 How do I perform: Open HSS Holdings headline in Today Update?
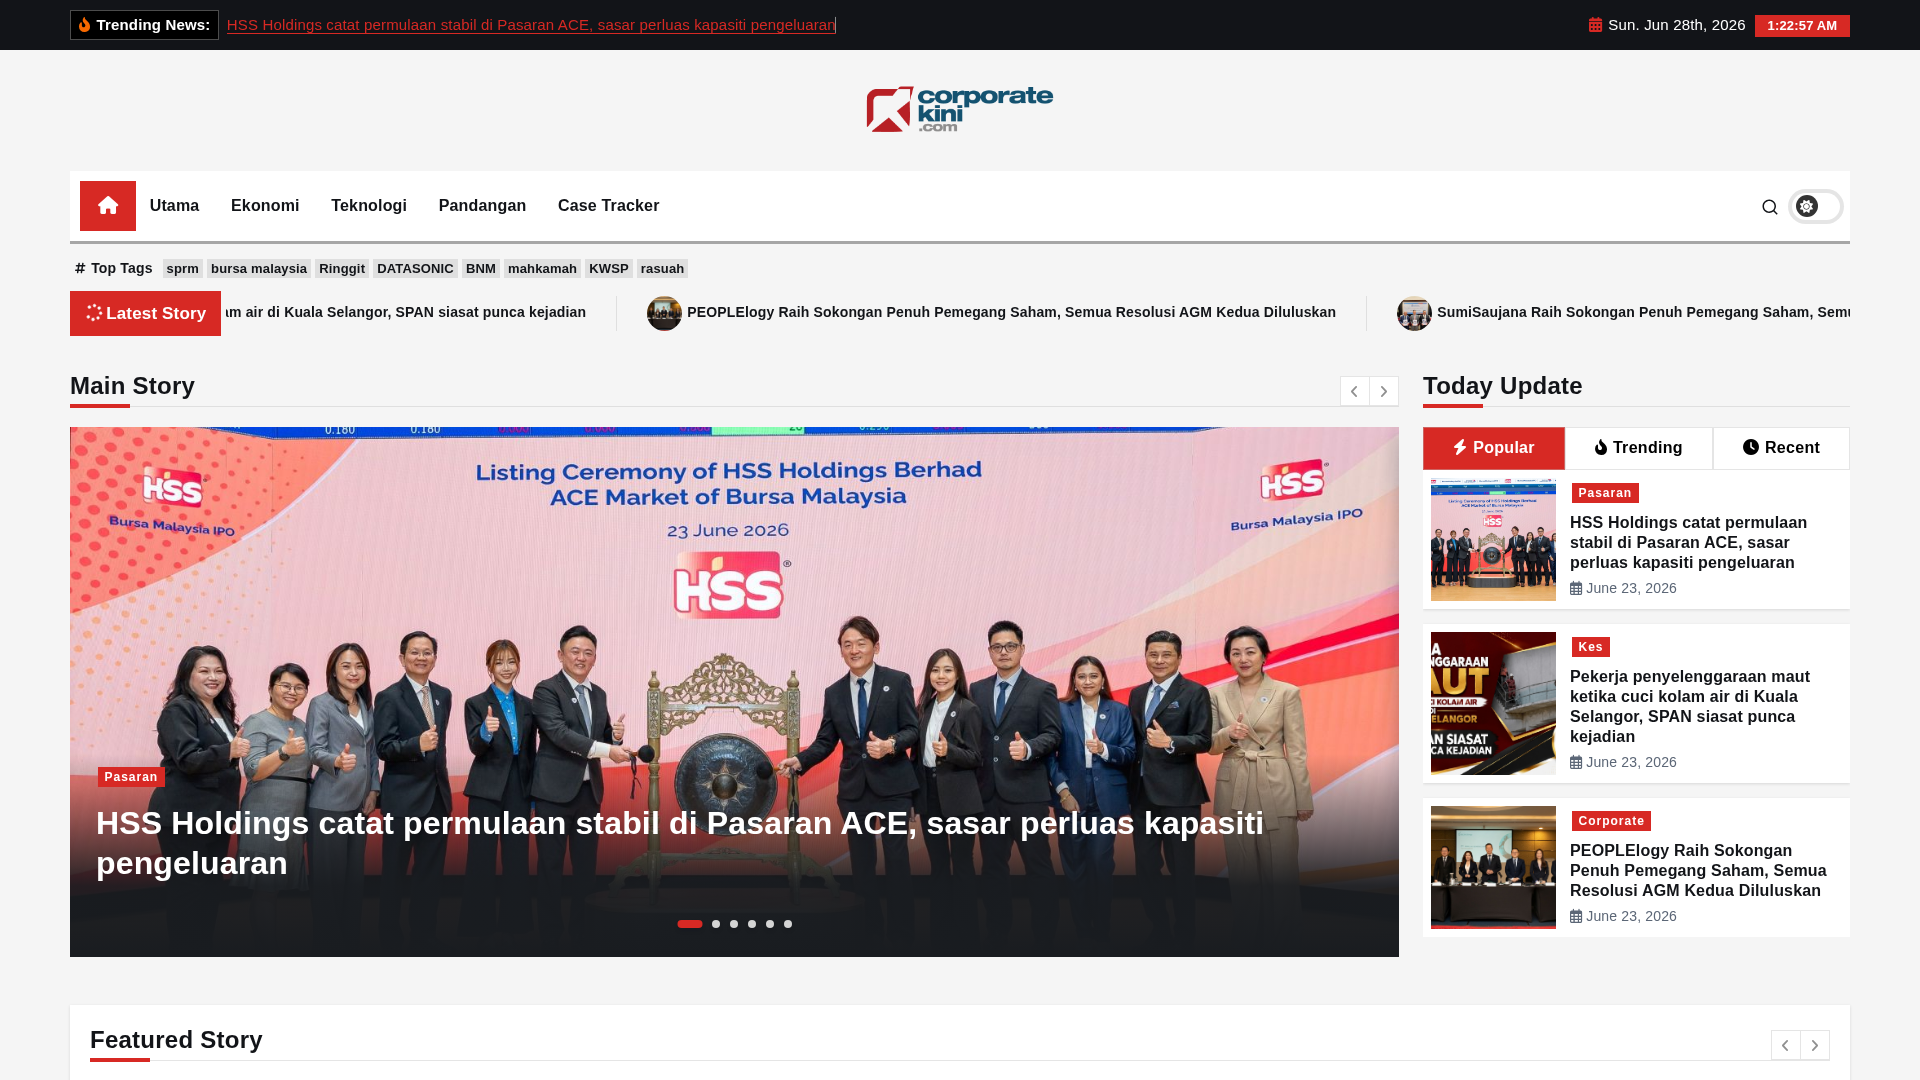[1688, 542]
